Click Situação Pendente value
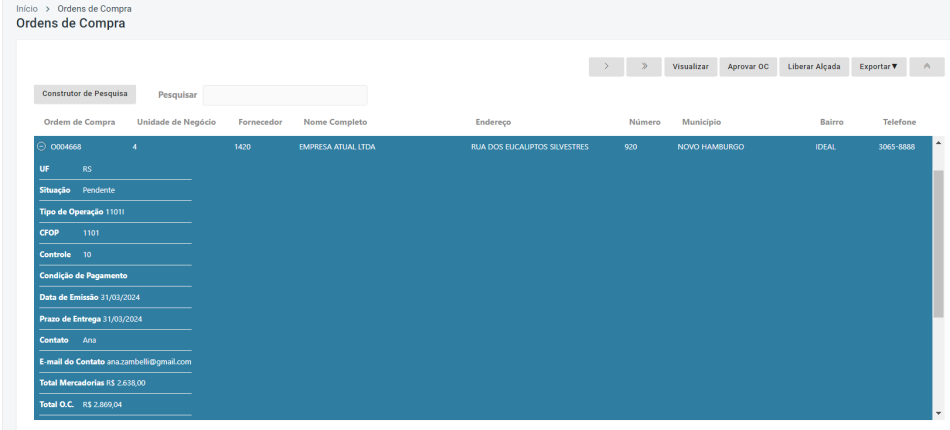 99,190
